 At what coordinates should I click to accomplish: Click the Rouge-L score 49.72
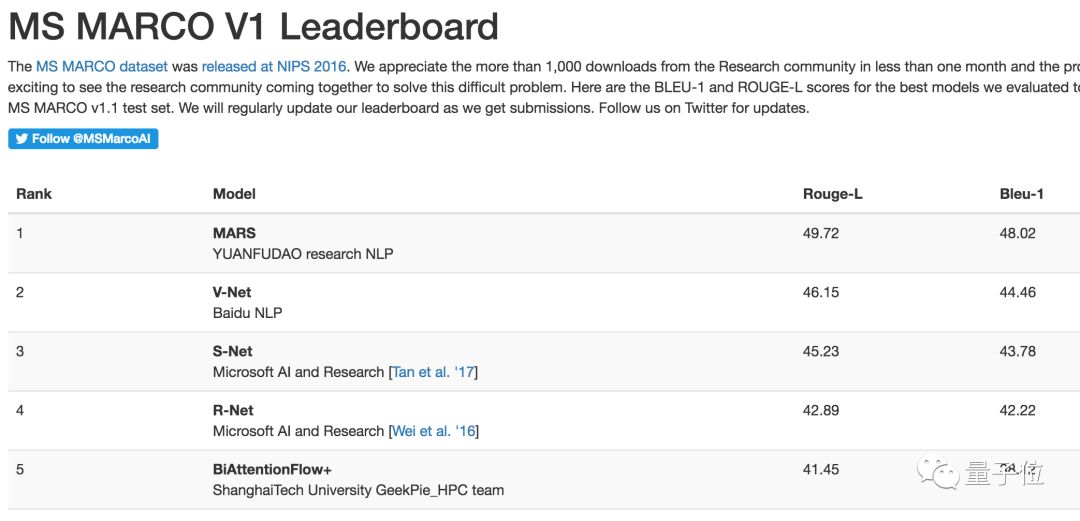(x=820, y=233)
